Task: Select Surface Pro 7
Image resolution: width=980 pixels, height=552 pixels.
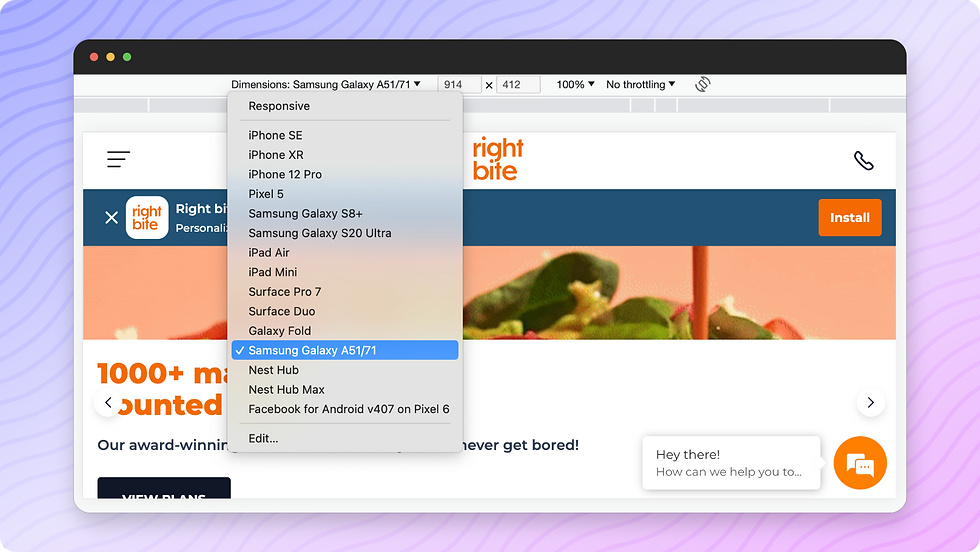Action: 345,292
